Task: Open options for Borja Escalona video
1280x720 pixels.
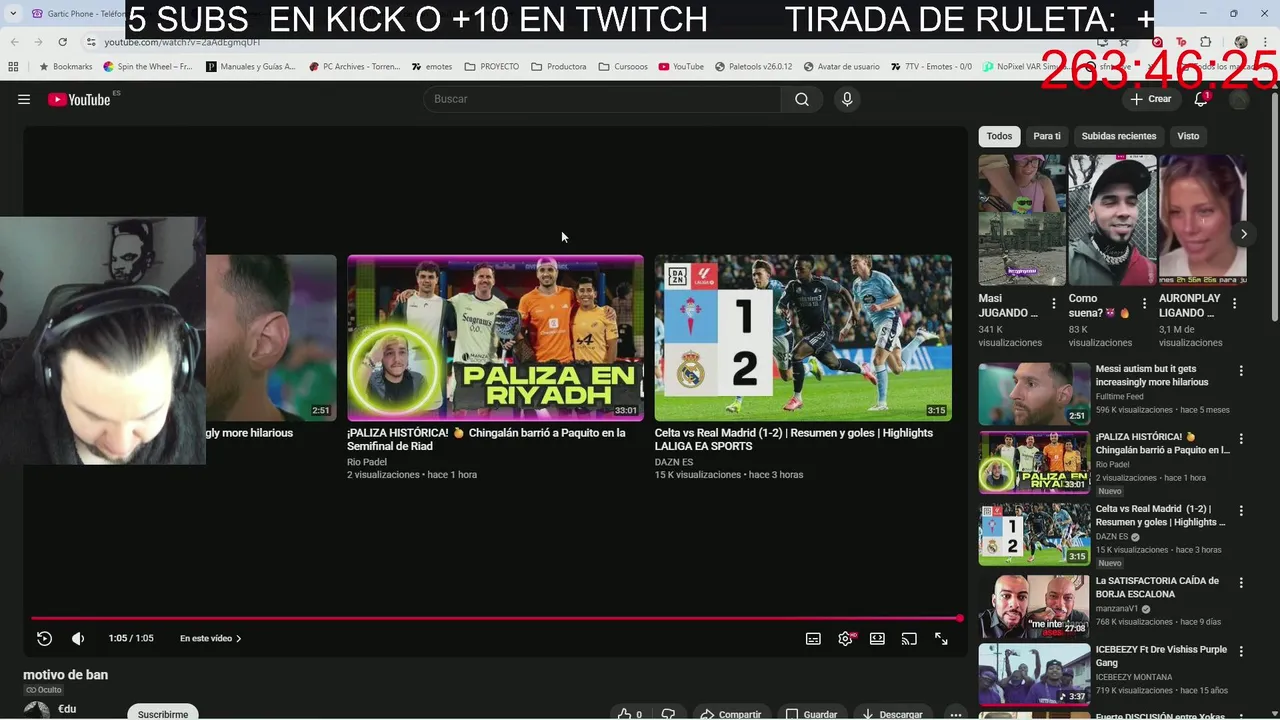Action: 1241,582
